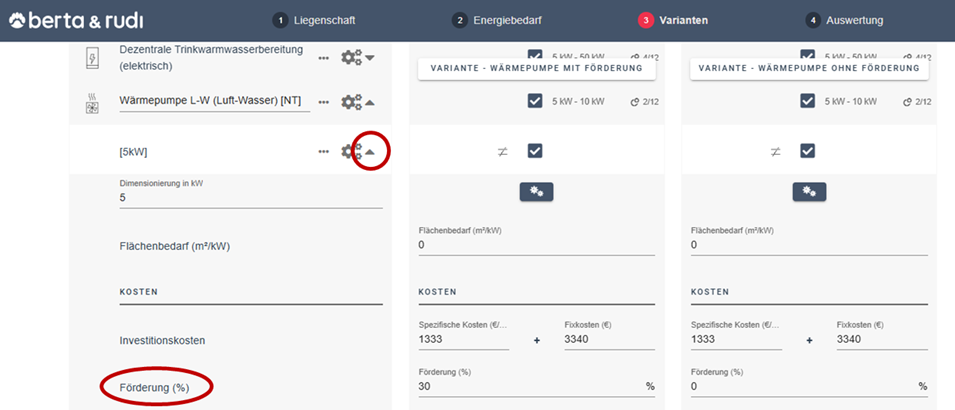Screen dimensions: 955x410
Task: Open the Liegenschaft step tab
Action: click(x=314, y=20)
